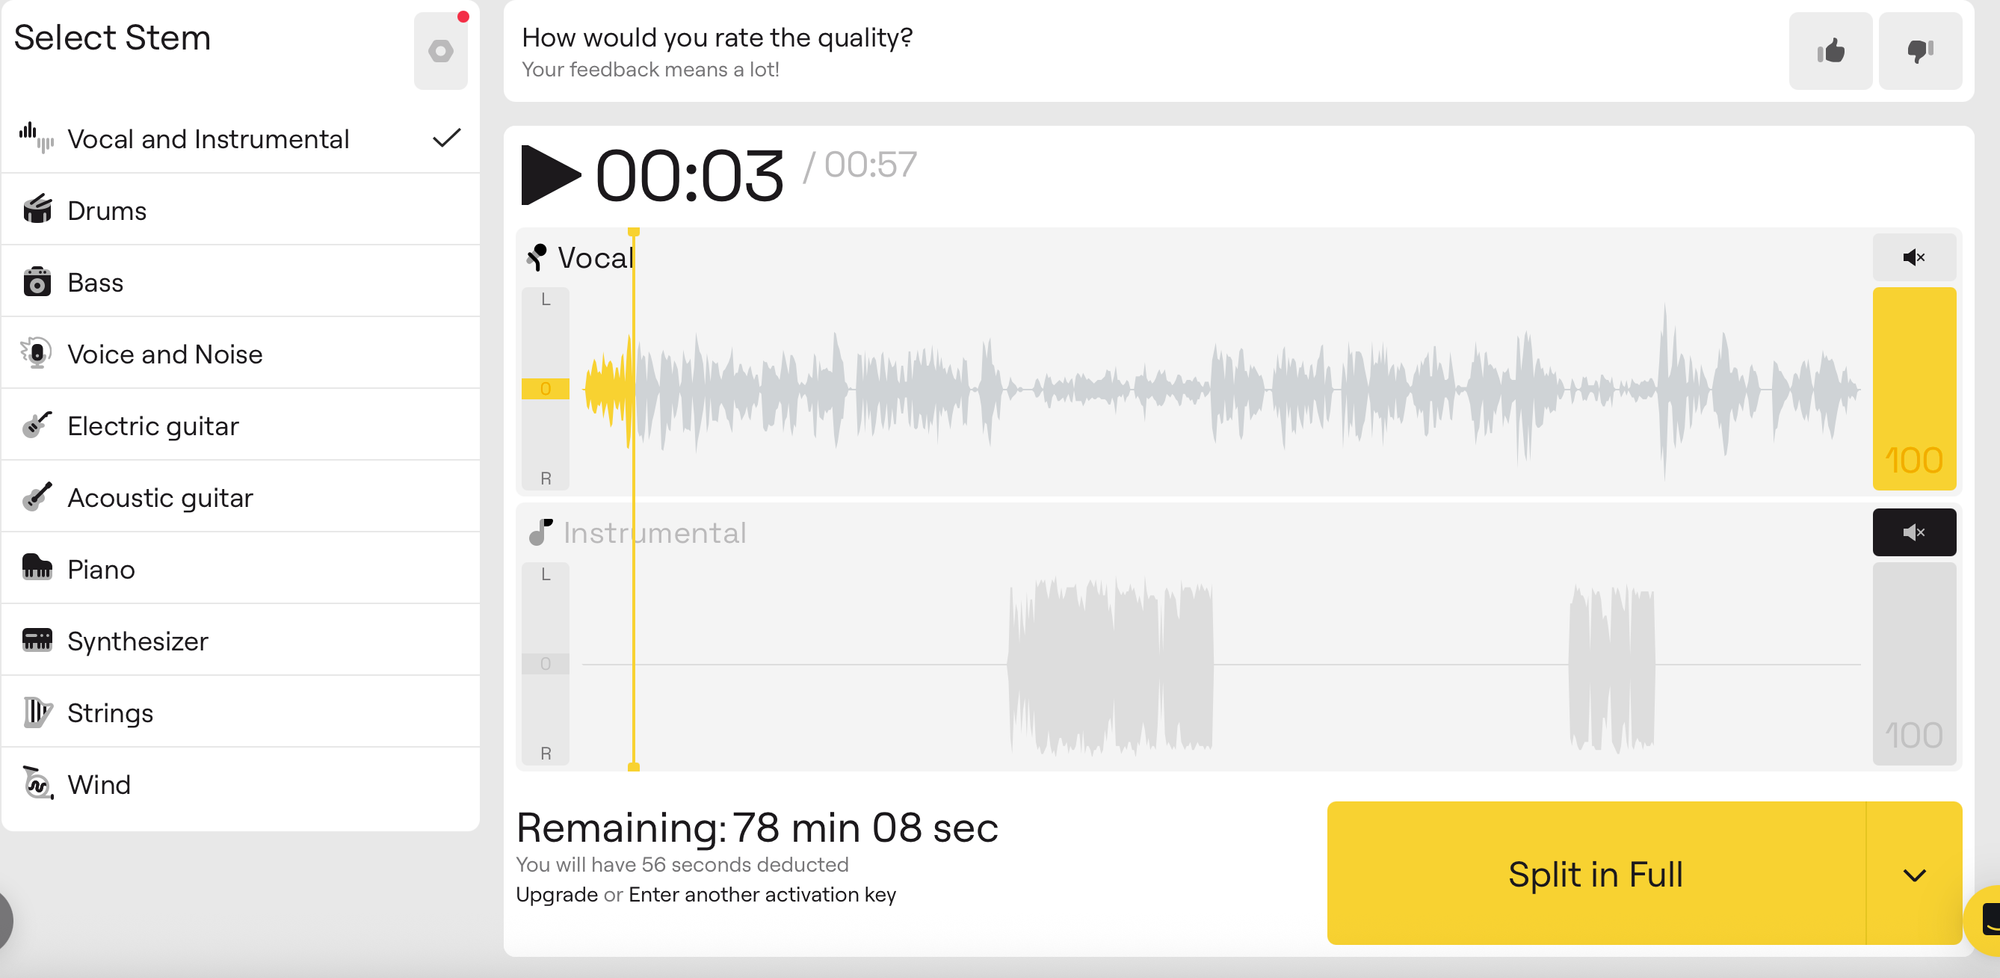
Task: Click the Bass stem icon
Action: coord(38,282)
